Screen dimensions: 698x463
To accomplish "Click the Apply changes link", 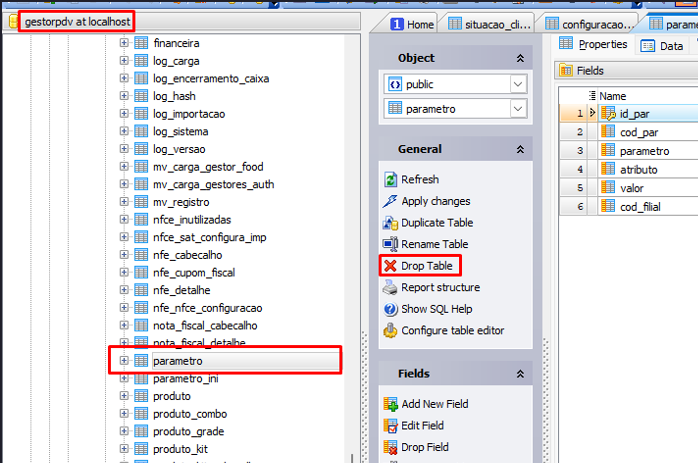I will pos(436,201).
